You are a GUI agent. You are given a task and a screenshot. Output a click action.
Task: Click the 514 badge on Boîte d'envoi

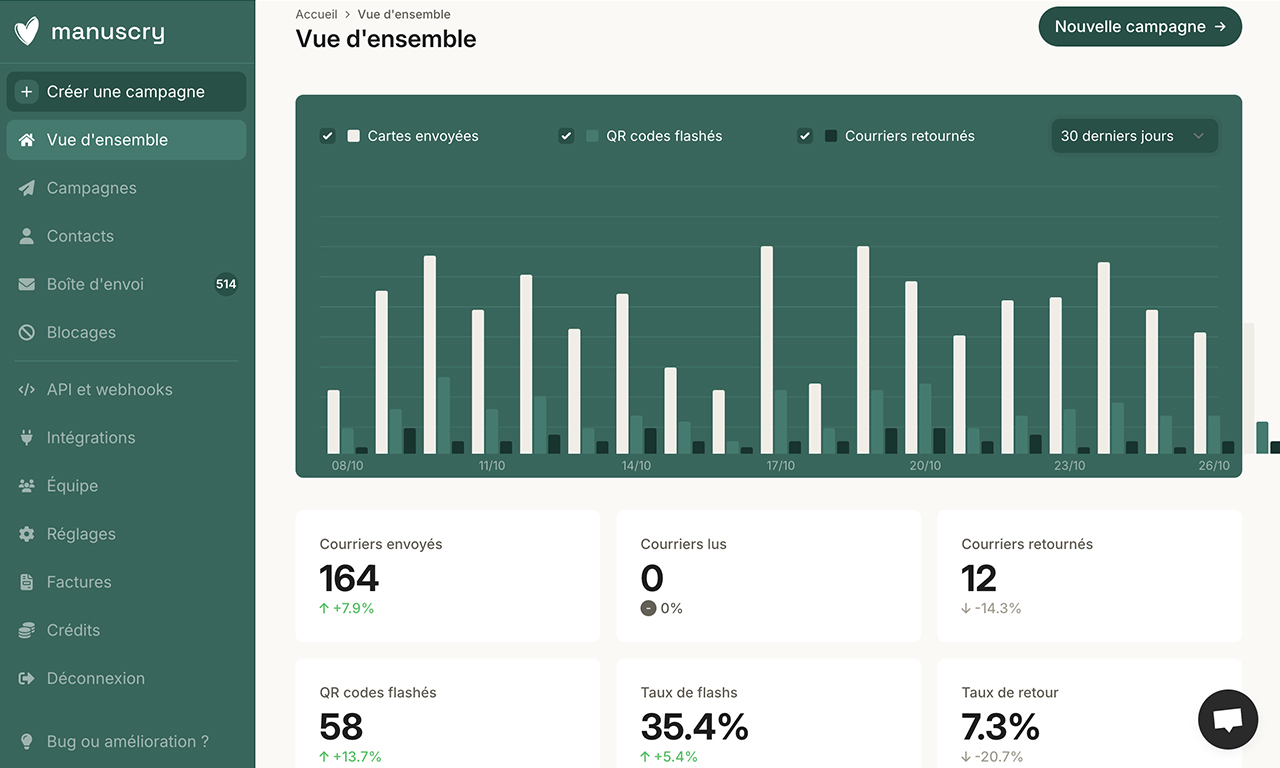point(226,284)
